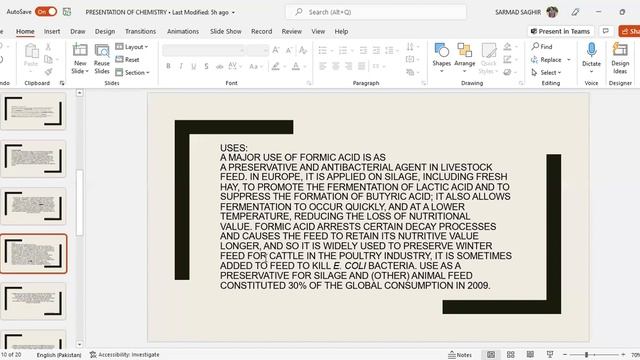Screen dimensions: 640x360
Task: Click the Text Highlight Color icon
Action: click(x=276, y=66)
